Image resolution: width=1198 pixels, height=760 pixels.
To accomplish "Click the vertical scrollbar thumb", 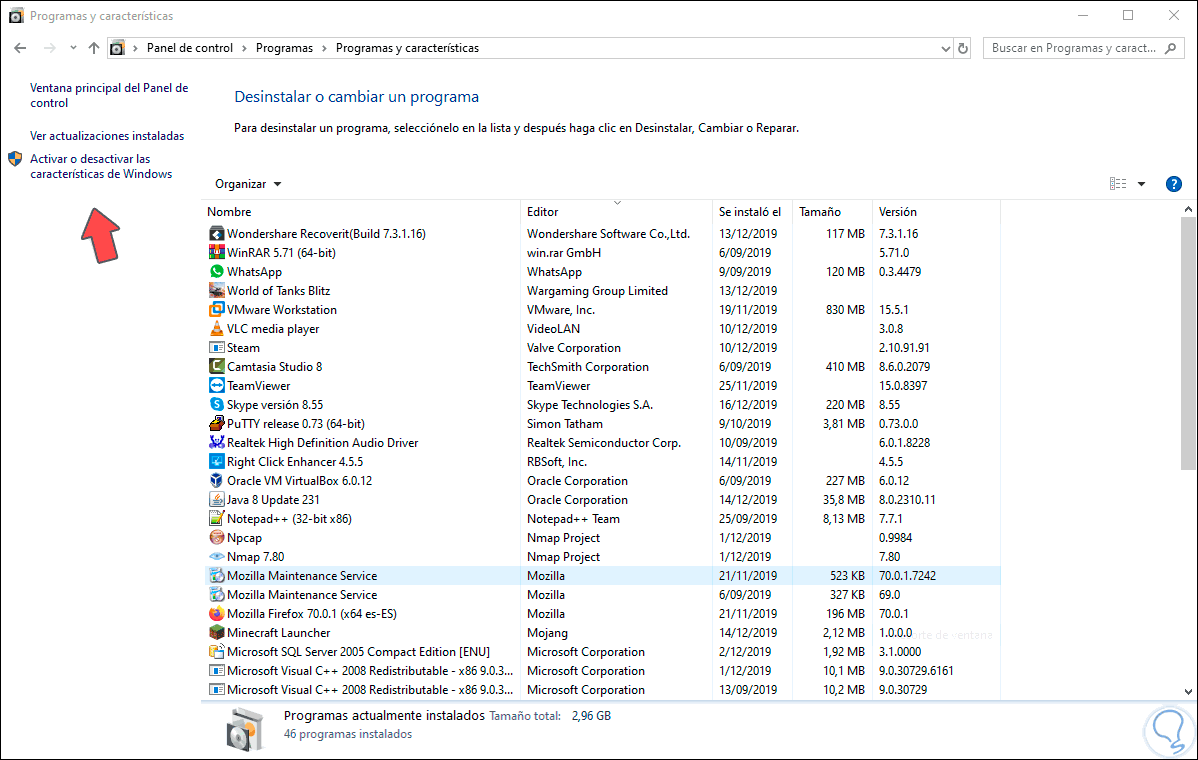I will click(x=1188, y=344).
